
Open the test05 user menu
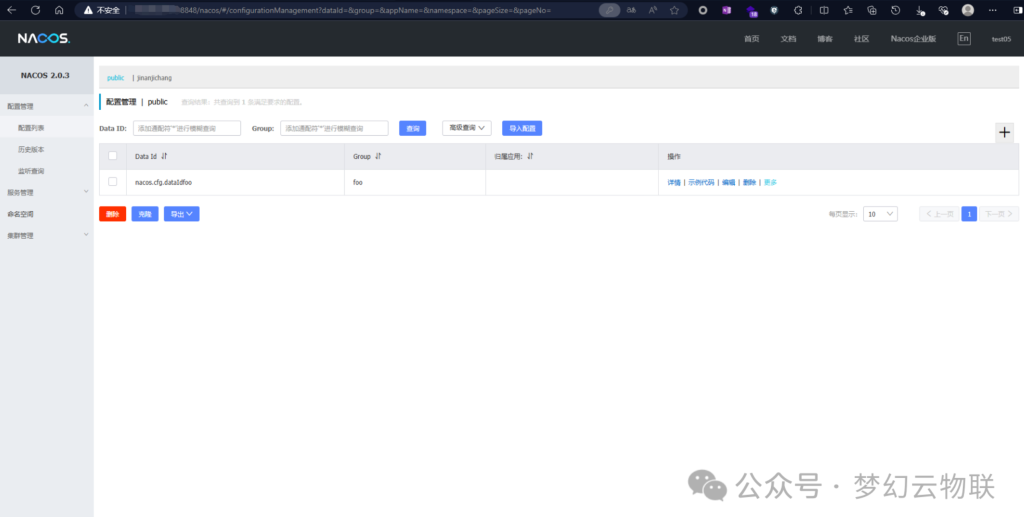(1001, 39)
